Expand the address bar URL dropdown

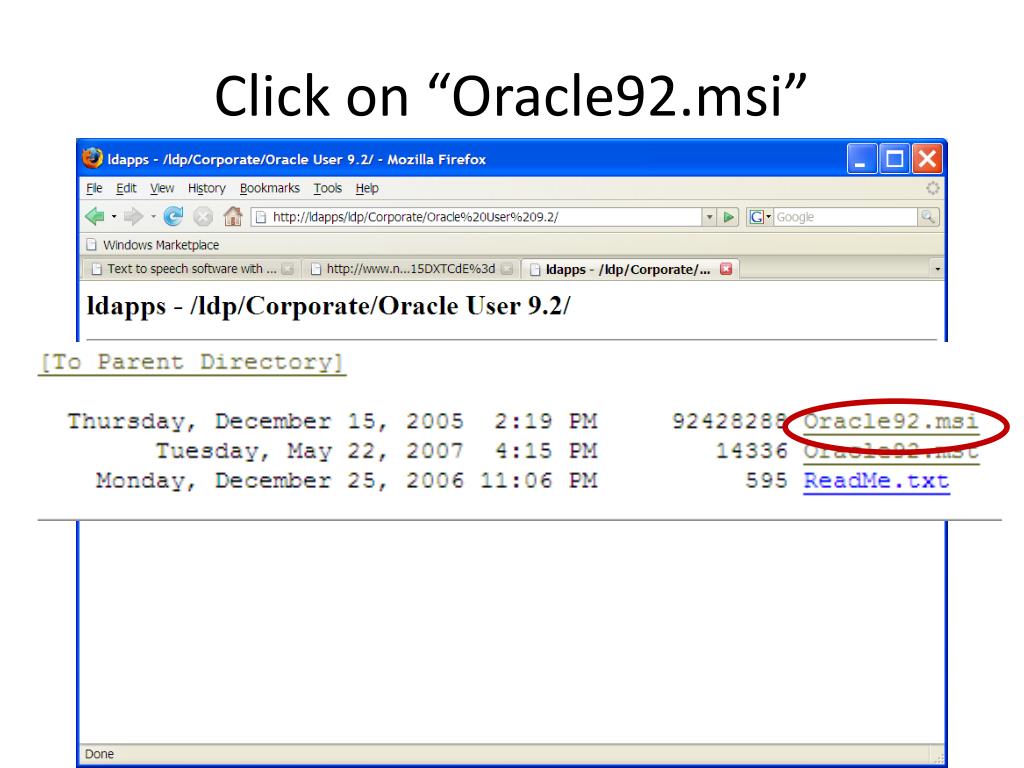coord(709,217)
